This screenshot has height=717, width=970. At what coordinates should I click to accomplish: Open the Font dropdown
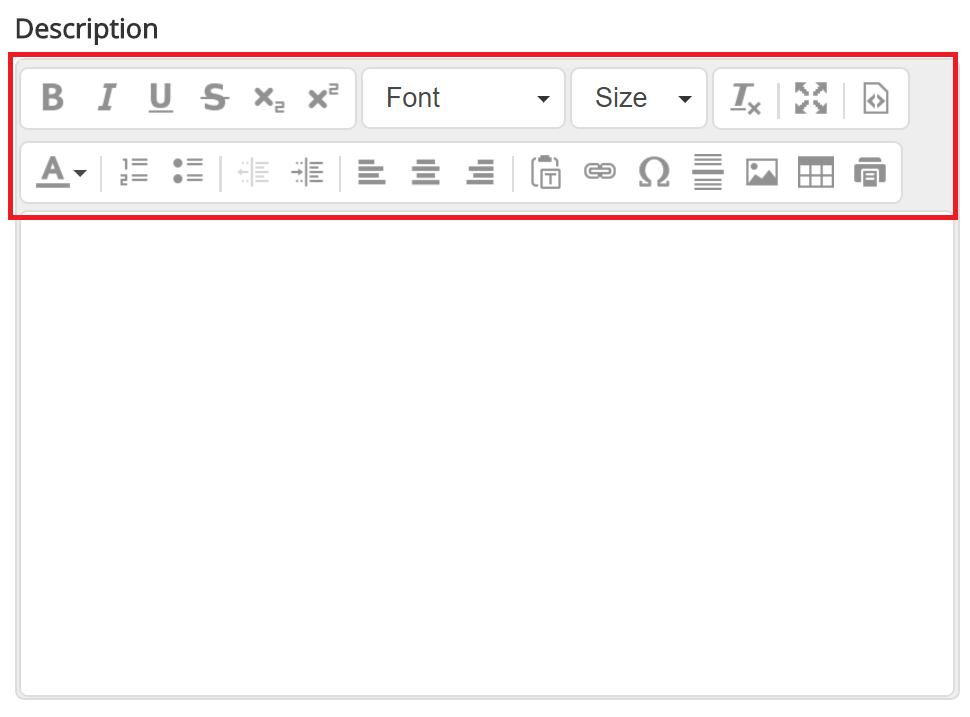[x=462, y=98]
